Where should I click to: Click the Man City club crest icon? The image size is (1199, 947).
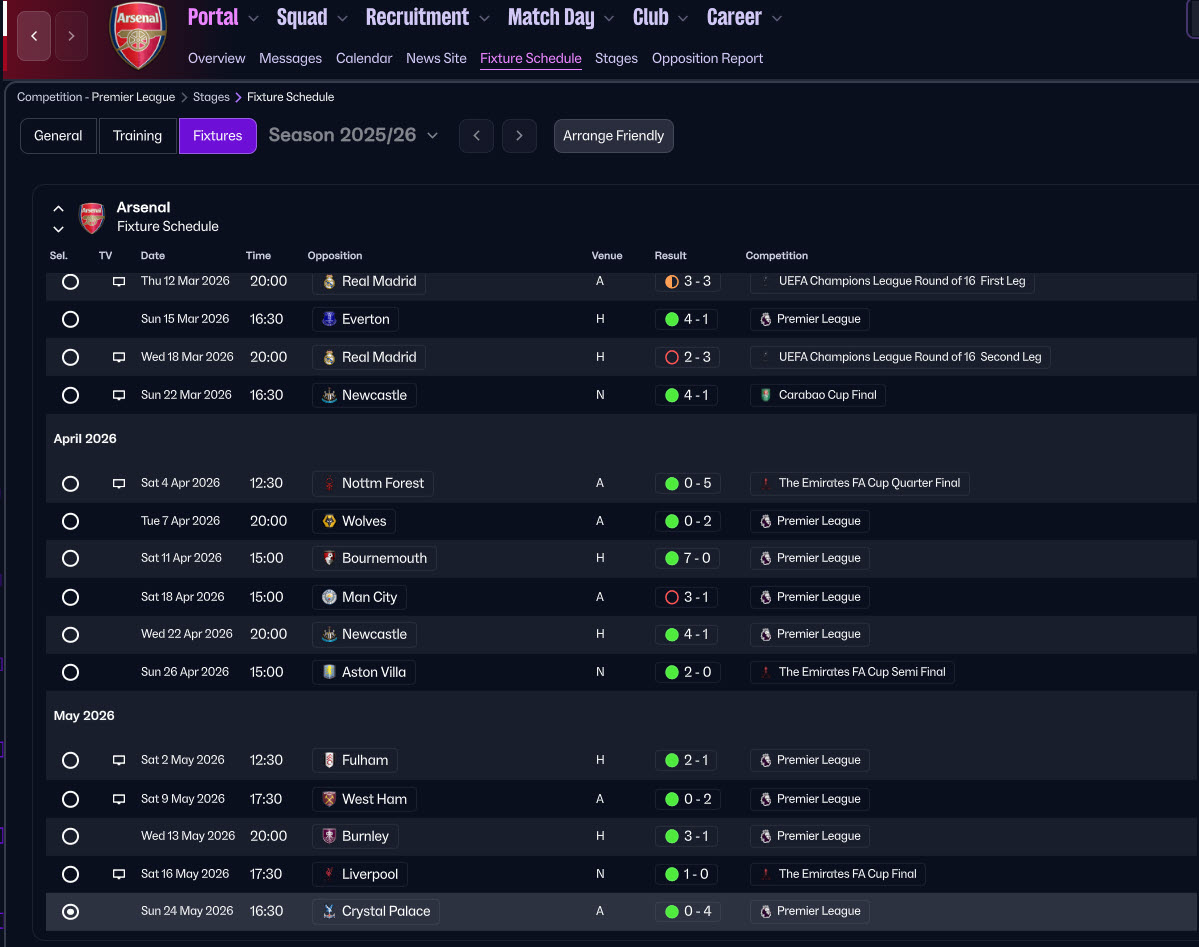pyautogui.click(x=329, y=597)
